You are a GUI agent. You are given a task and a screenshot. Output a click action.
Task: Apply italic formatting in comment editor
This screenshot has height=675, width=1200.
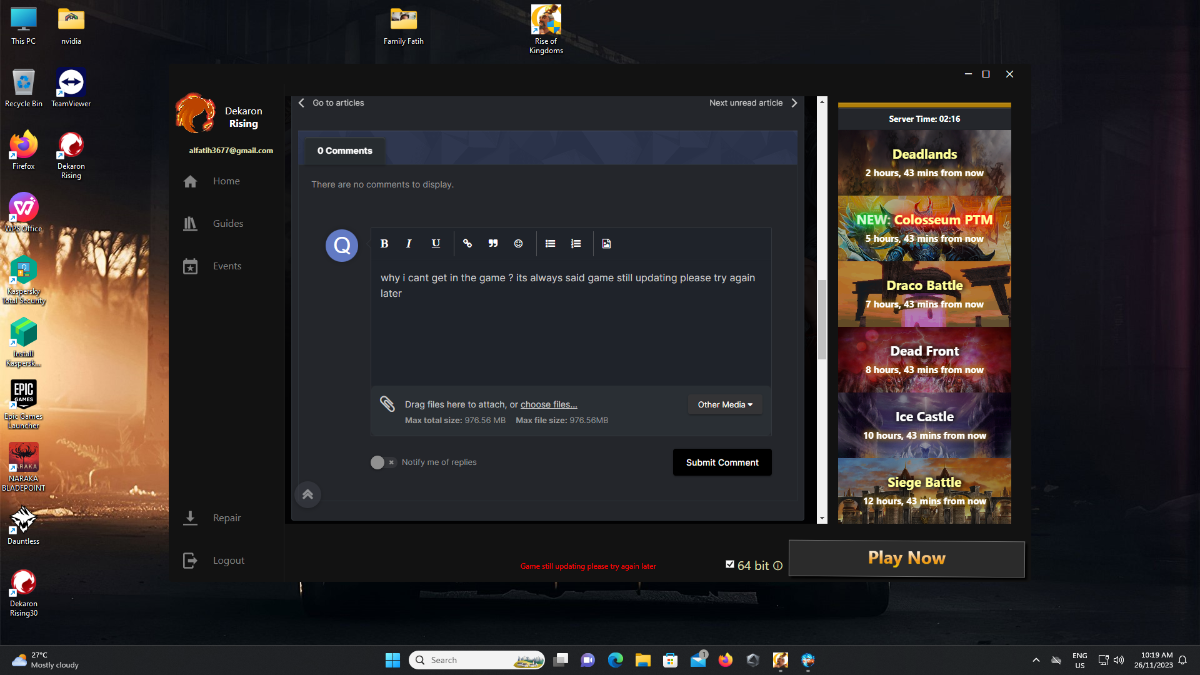(x=409, y=244)
